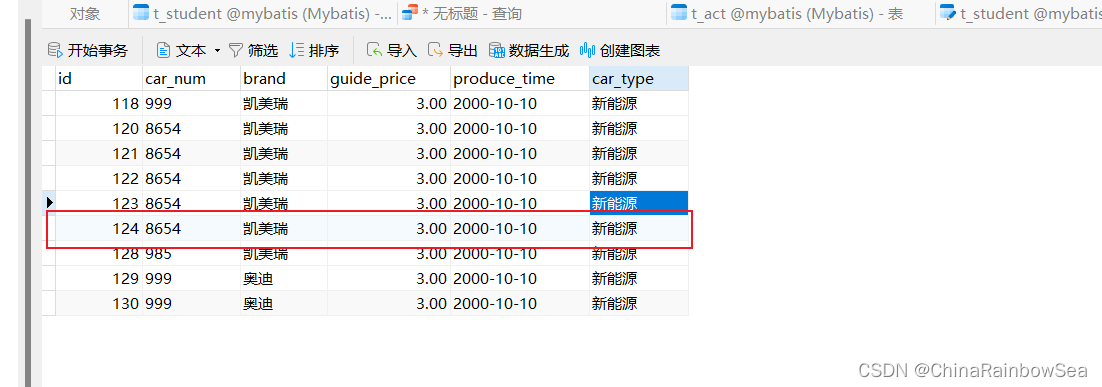Select the guide_price column header

coord(389,79)
